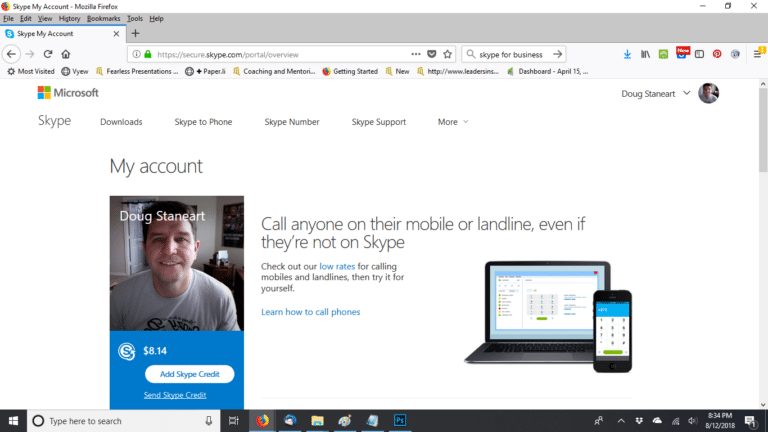Close the Skype My Account tab

pyautogui.click(x=116, y=34)
